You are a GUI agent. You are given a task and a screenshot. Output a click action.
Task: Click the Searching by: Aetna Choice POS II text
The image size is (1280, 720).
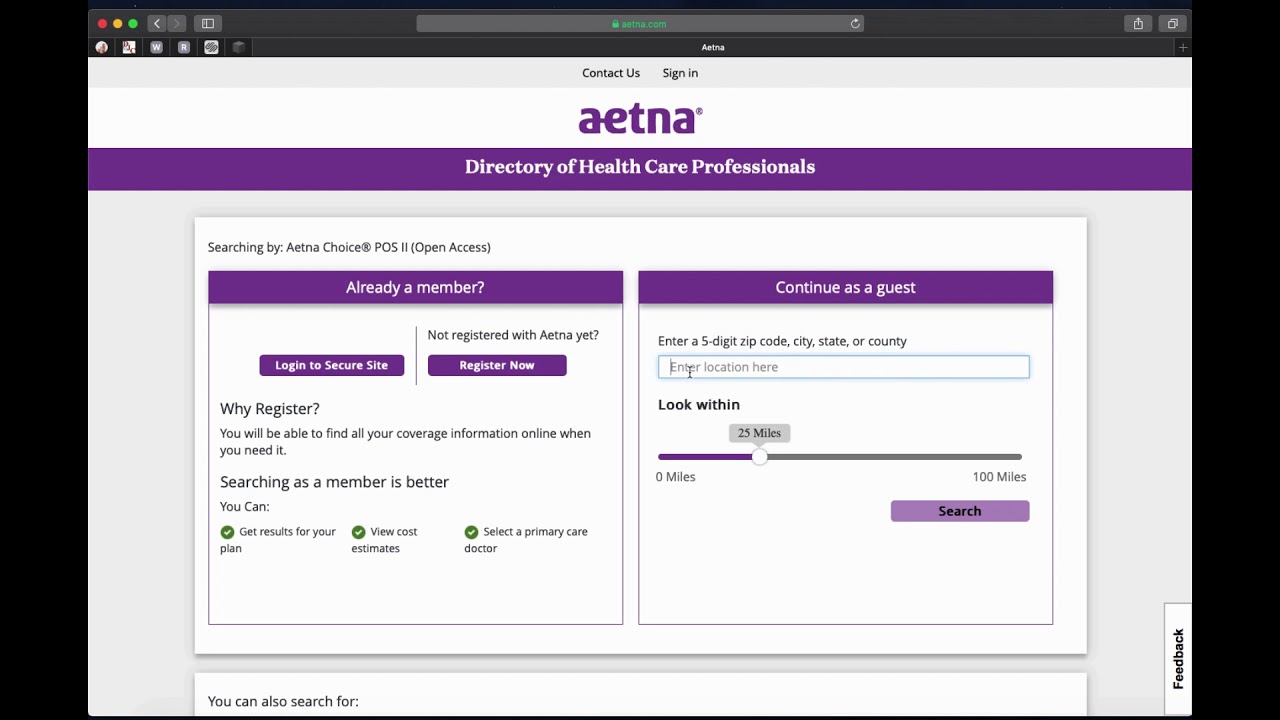pos(349,247)
